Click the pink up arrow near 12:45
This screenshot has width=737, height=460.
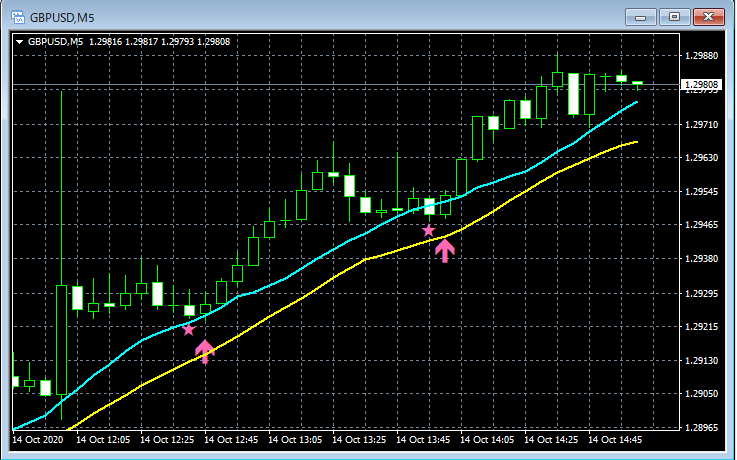coord(205,351)
